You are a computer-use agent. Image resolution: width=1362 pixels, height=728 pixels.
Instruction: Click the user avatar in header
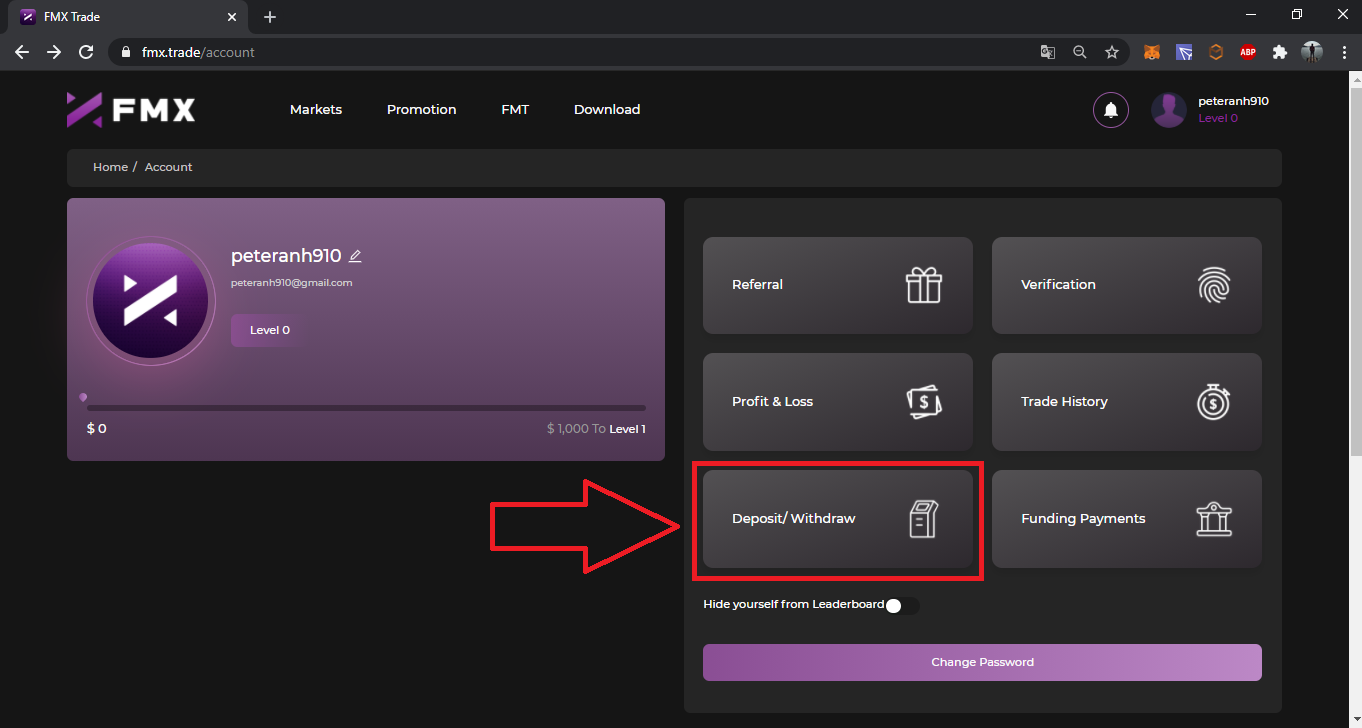pos(1169,110)
